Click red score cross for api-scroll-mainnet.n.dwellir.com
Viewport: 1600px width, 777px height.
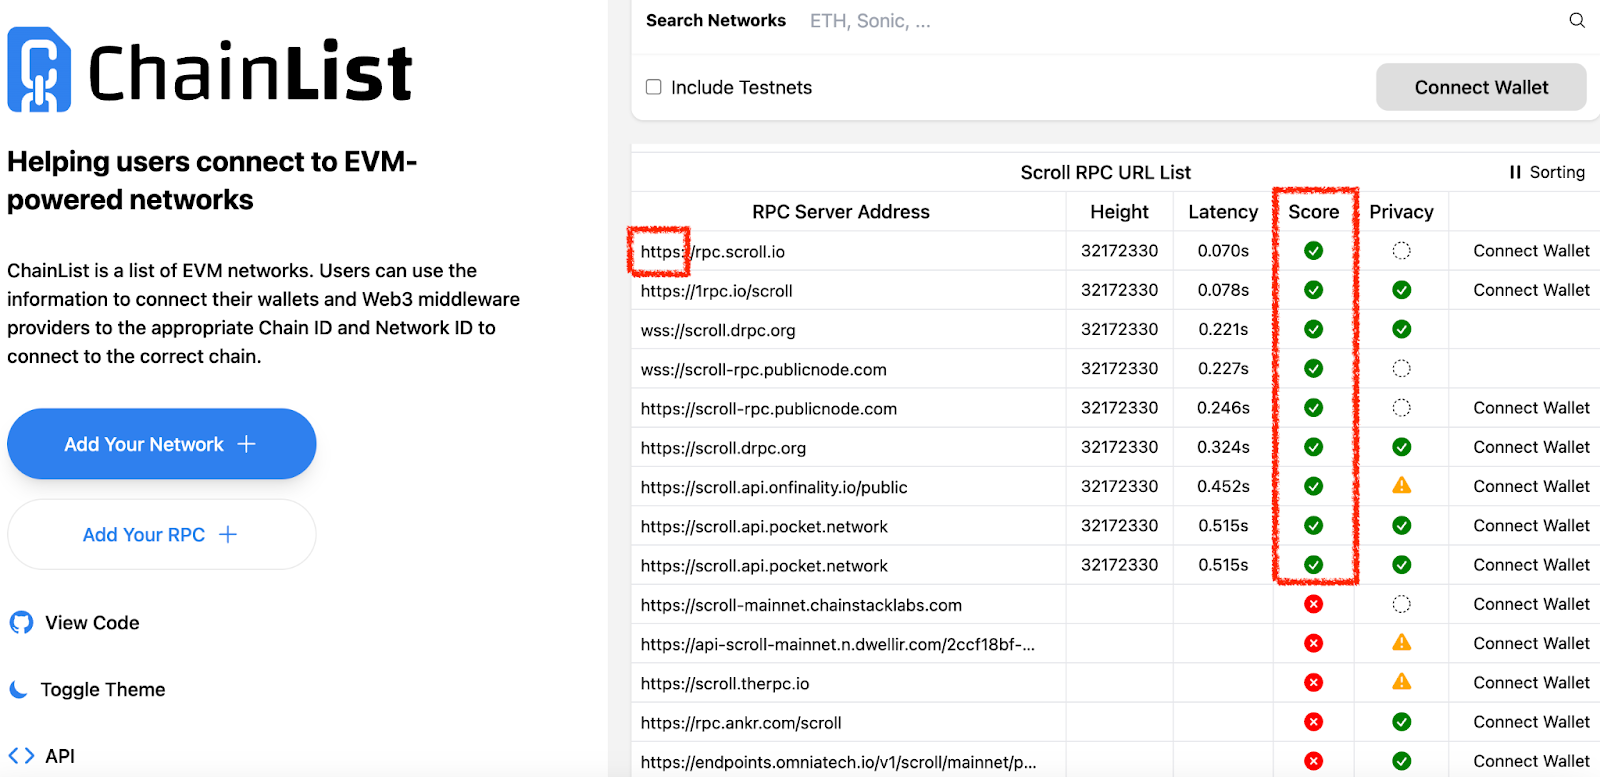point(1314,643)
